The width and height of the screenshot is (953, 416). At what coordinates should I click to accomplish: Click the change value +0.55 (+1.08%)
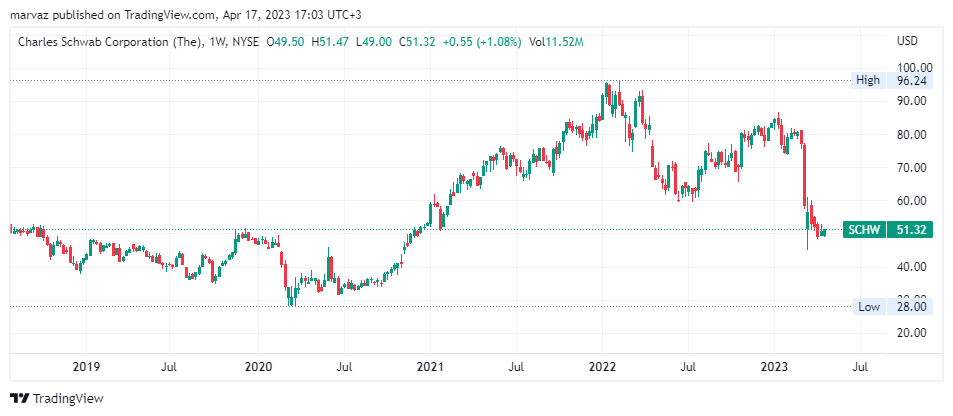(x=482, y=42)
